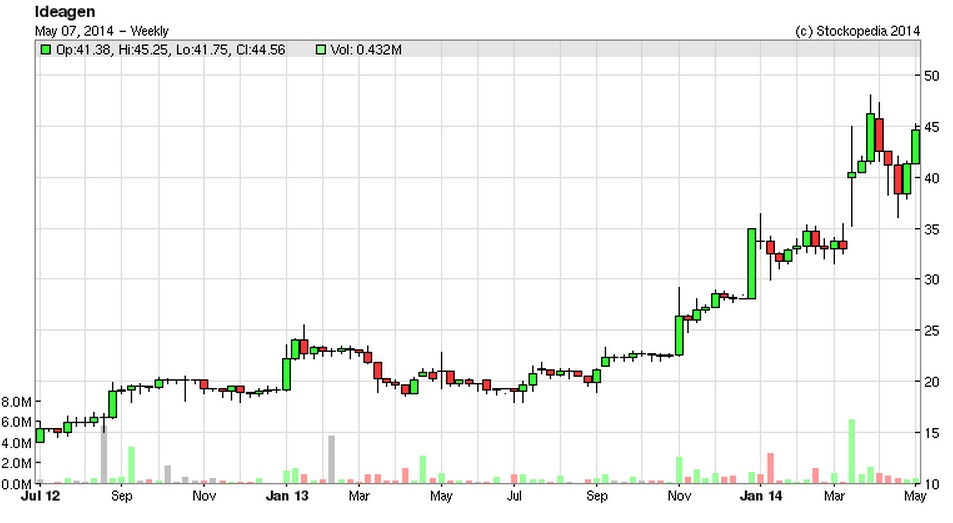Screen dimensions: 953x523
Task: Click the grey volume bar after Jan 13
Action: (x=331, y=459)
